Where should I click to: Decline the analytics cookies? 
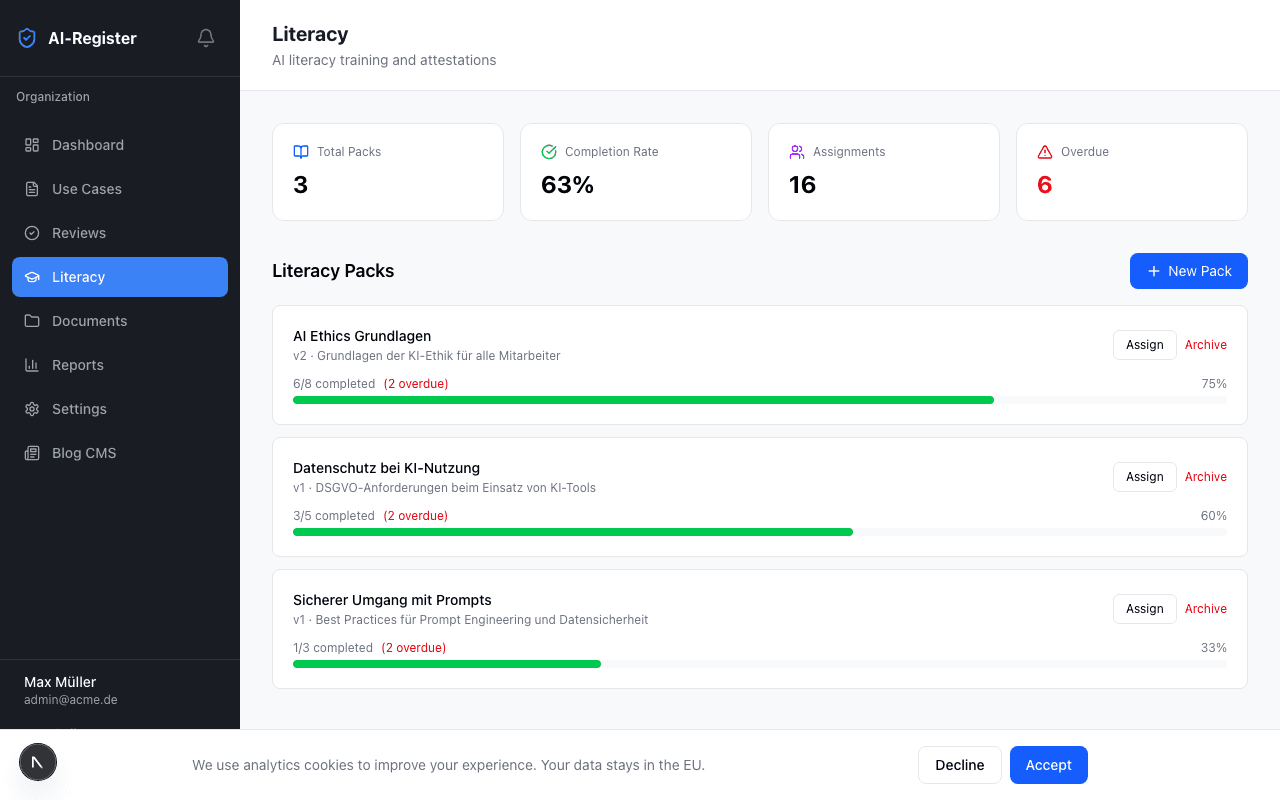[959, 764]
